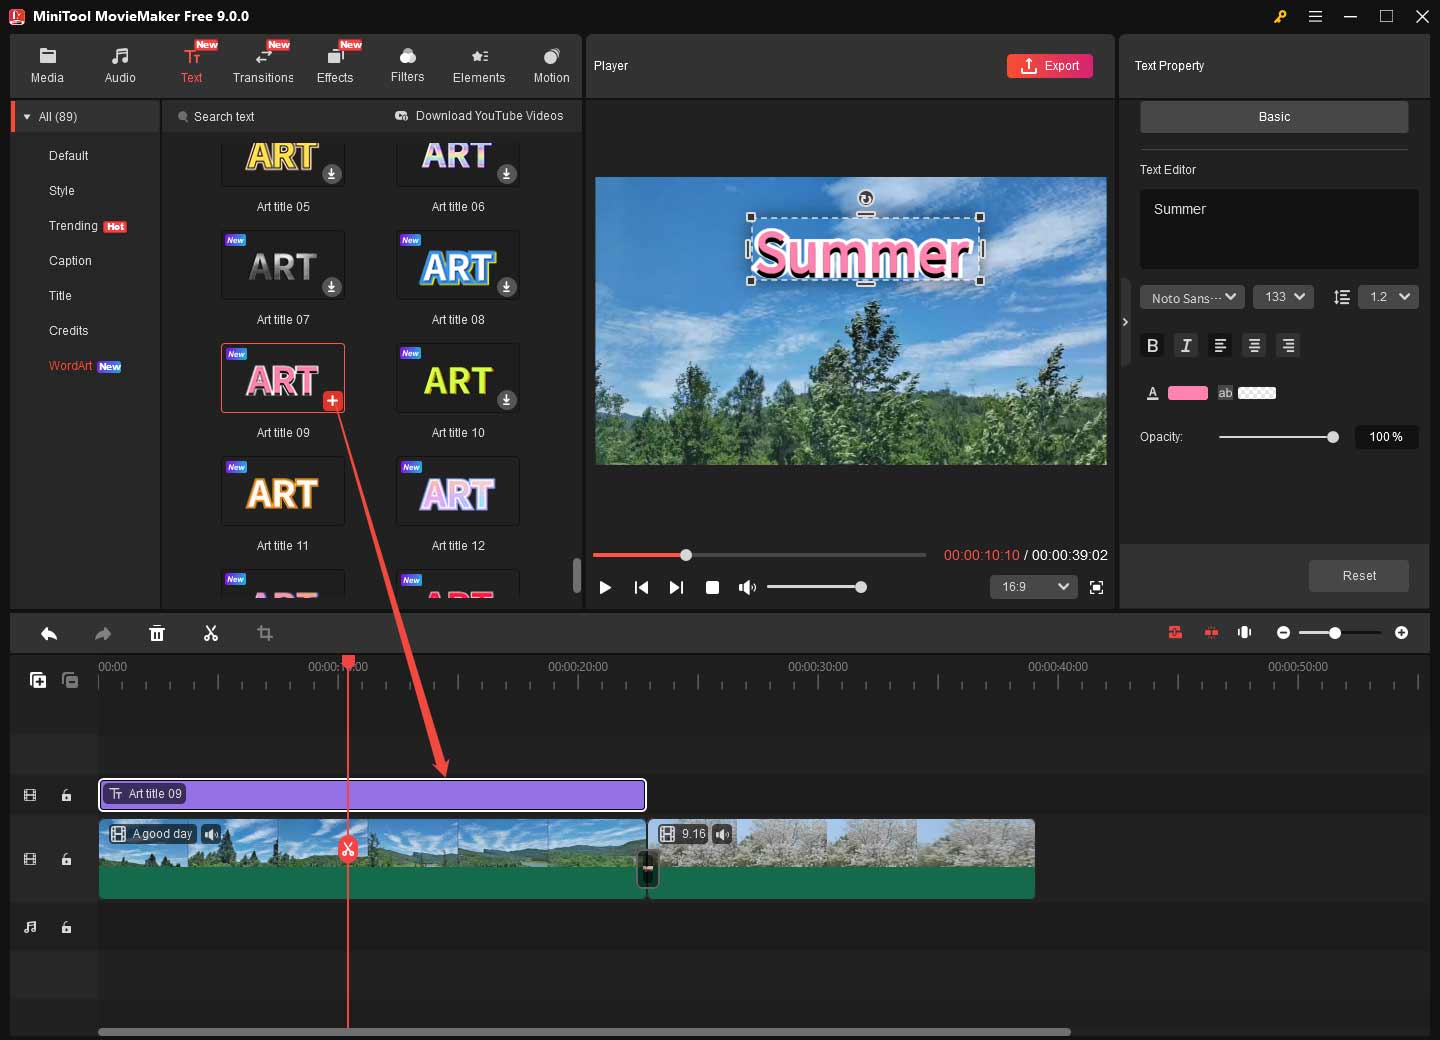The height and width of the screenshot is (1040, 1440).
Task: Undo the last action
Action: point(49,633)
